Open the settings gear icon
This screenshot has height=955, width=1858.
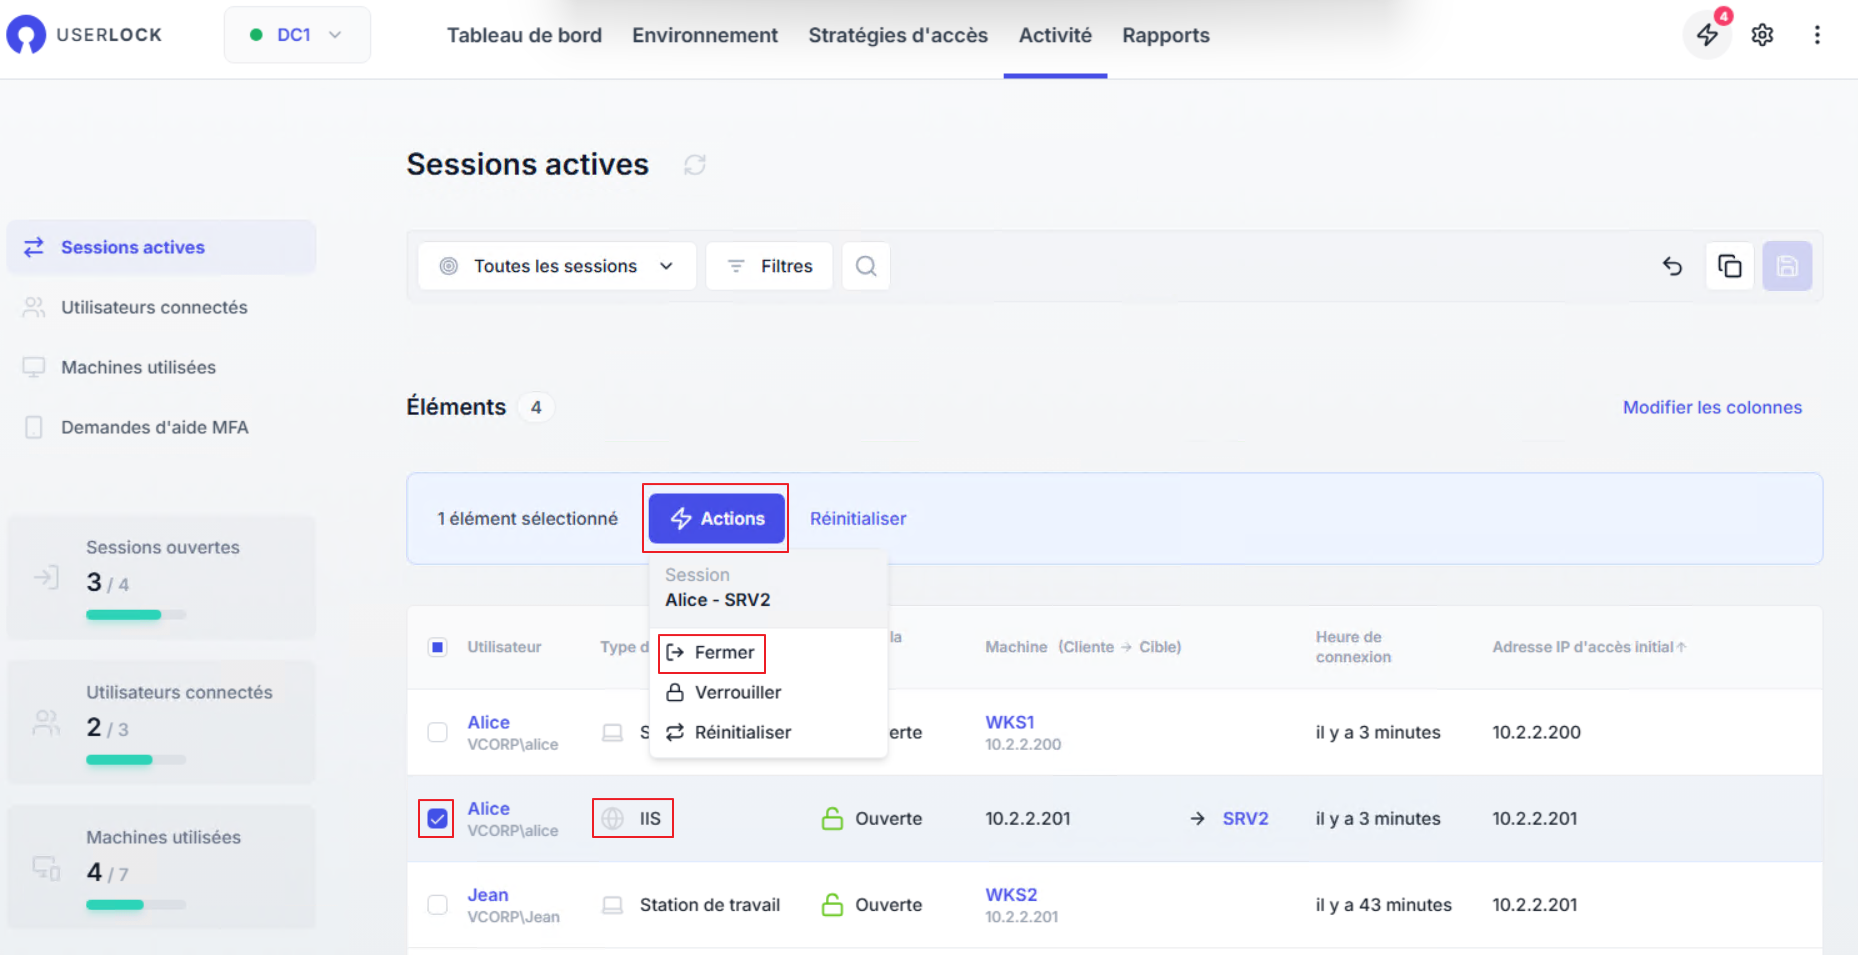point(1762,35)
